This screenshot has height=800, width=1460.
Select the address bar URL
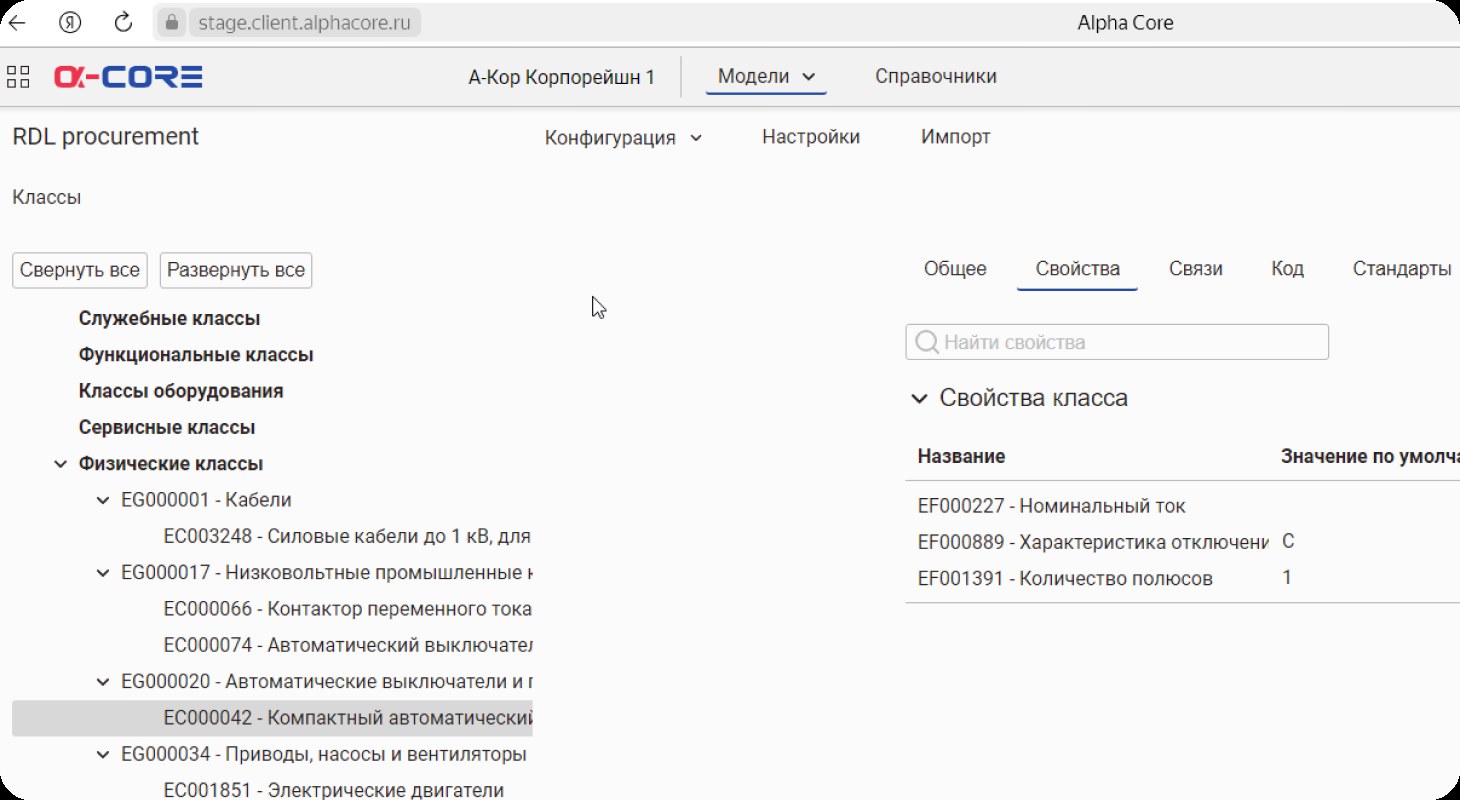pyautogui.click(x=304, y=22)
